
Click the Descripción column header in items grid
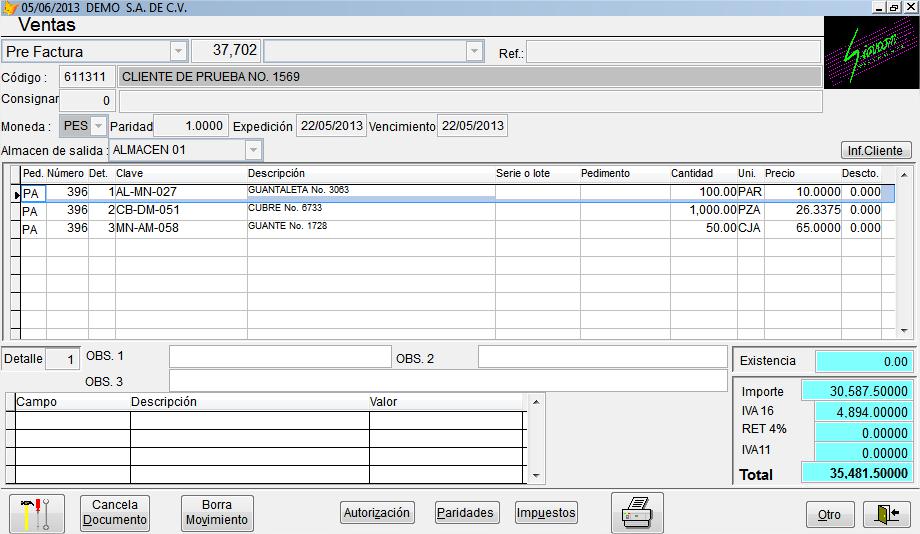pyautogui.click(x=371, y=174)
